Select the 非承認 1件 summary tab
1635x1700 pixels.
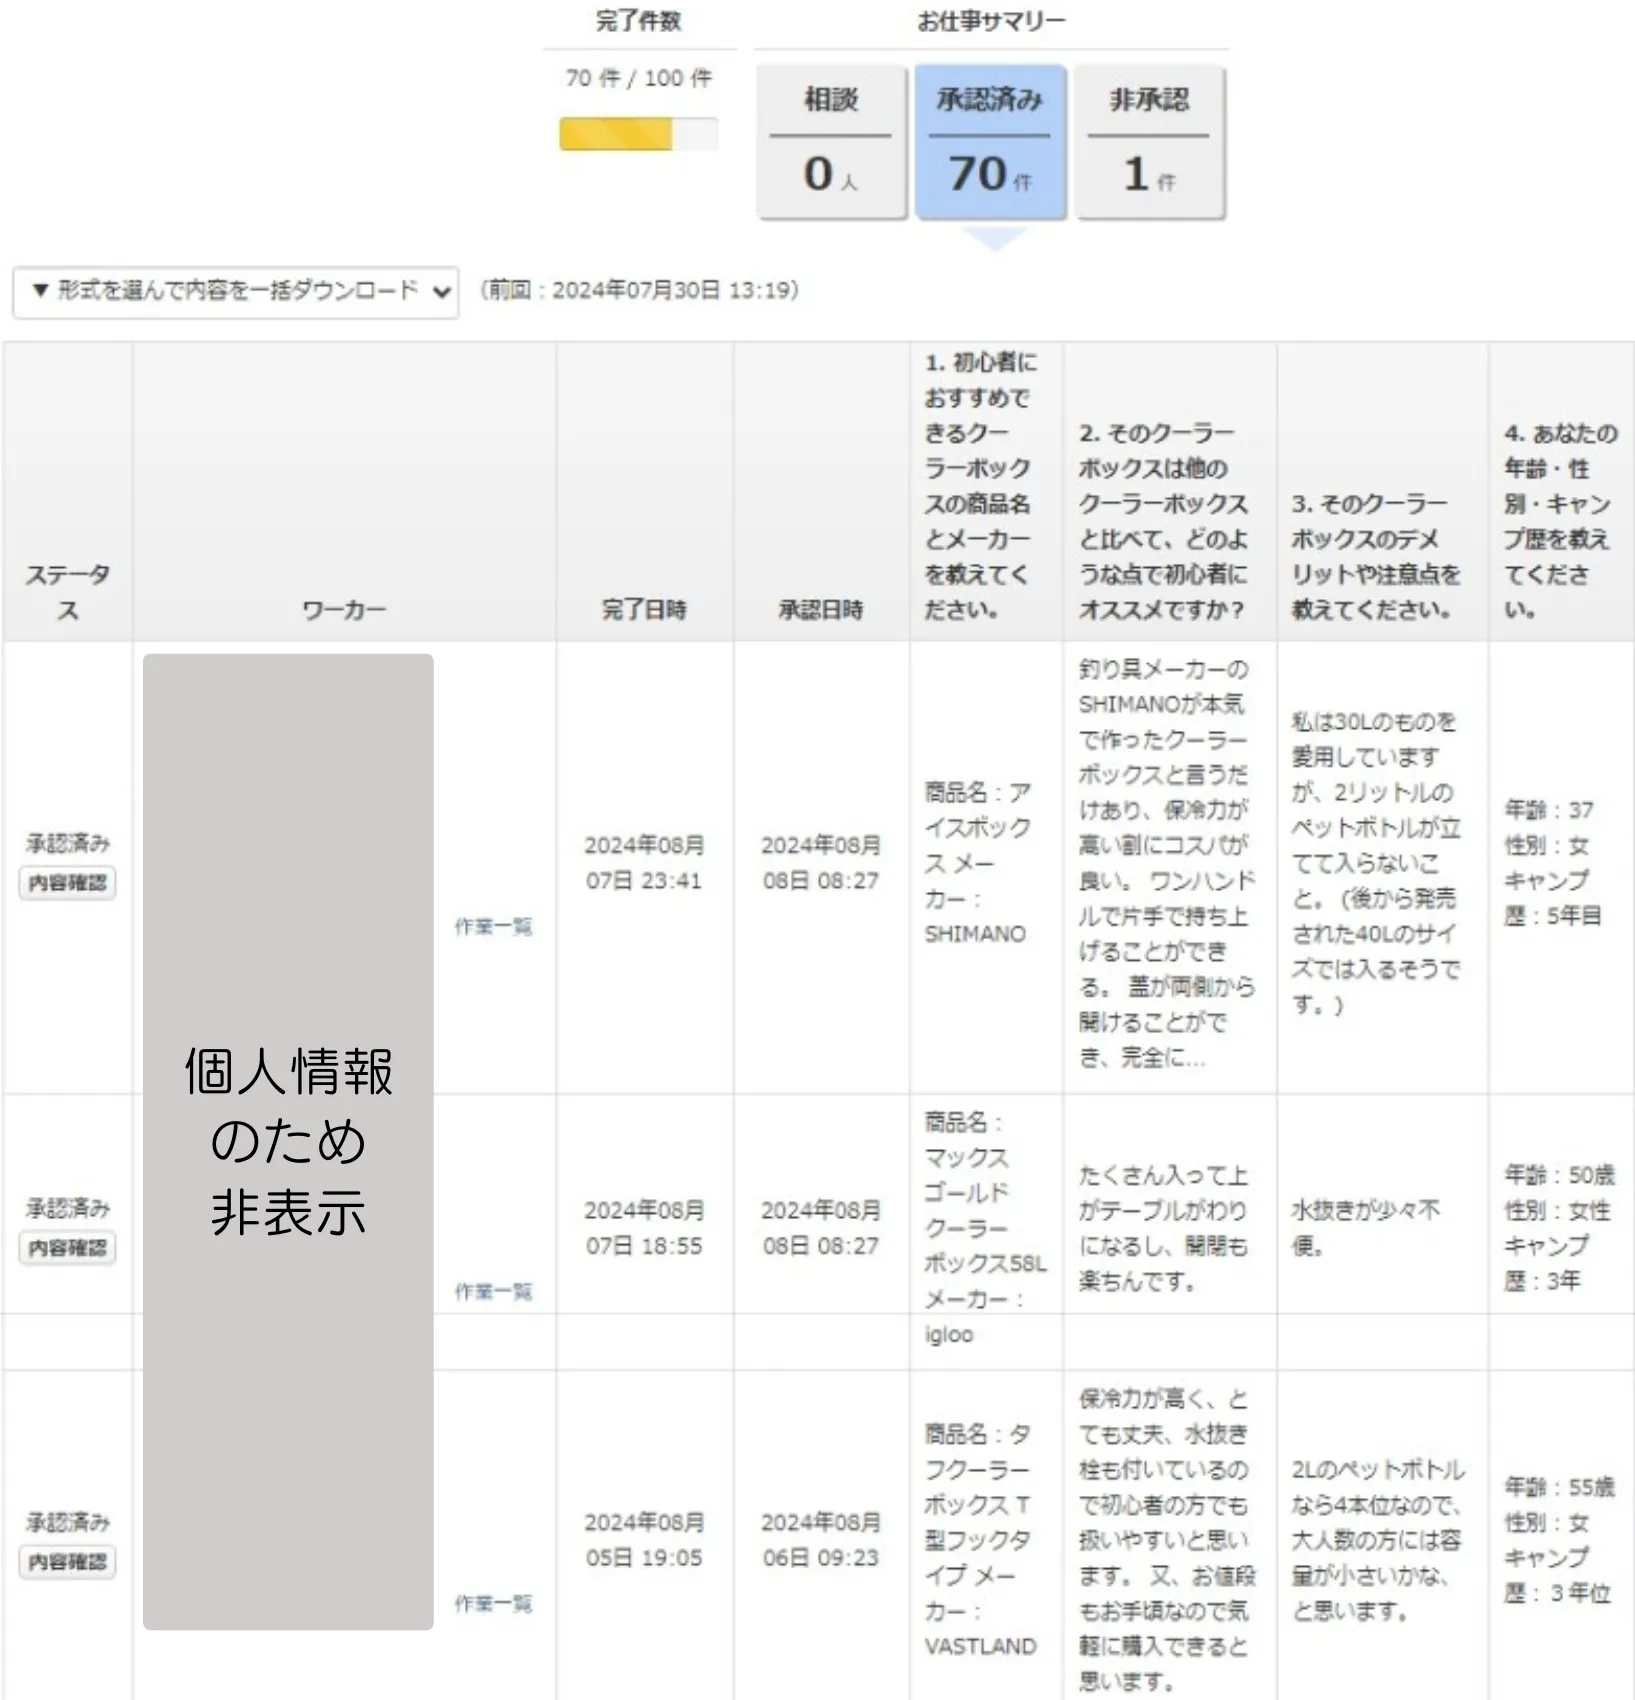click(1150, 142)
